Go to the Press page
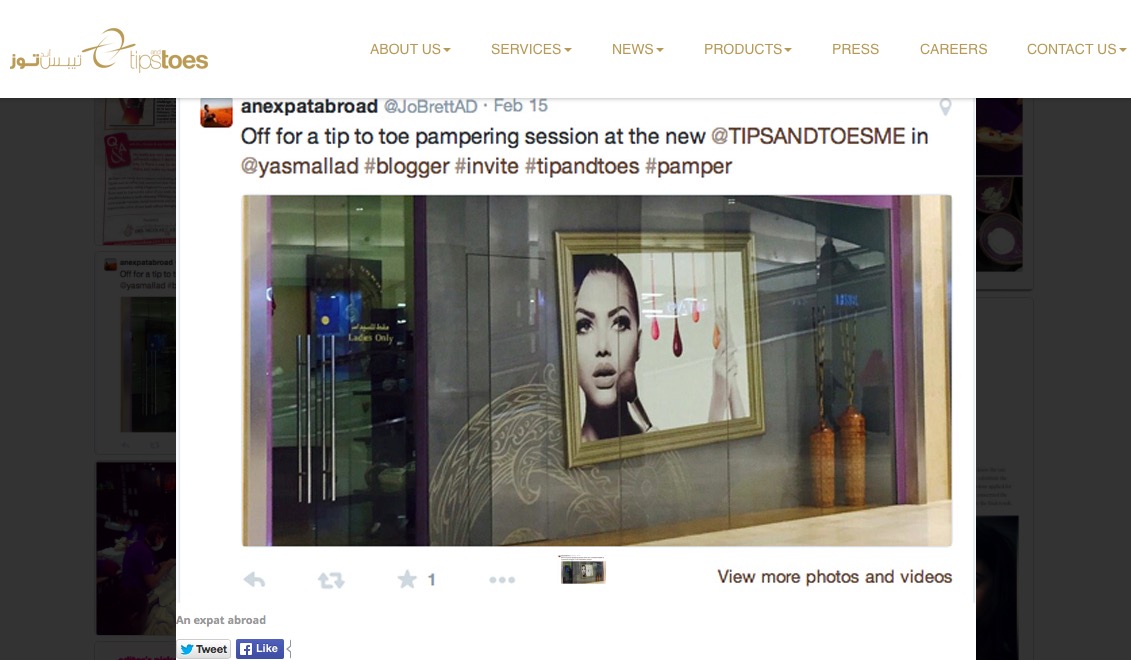Viewport: 1131px width, 660px height. [855, 49]
